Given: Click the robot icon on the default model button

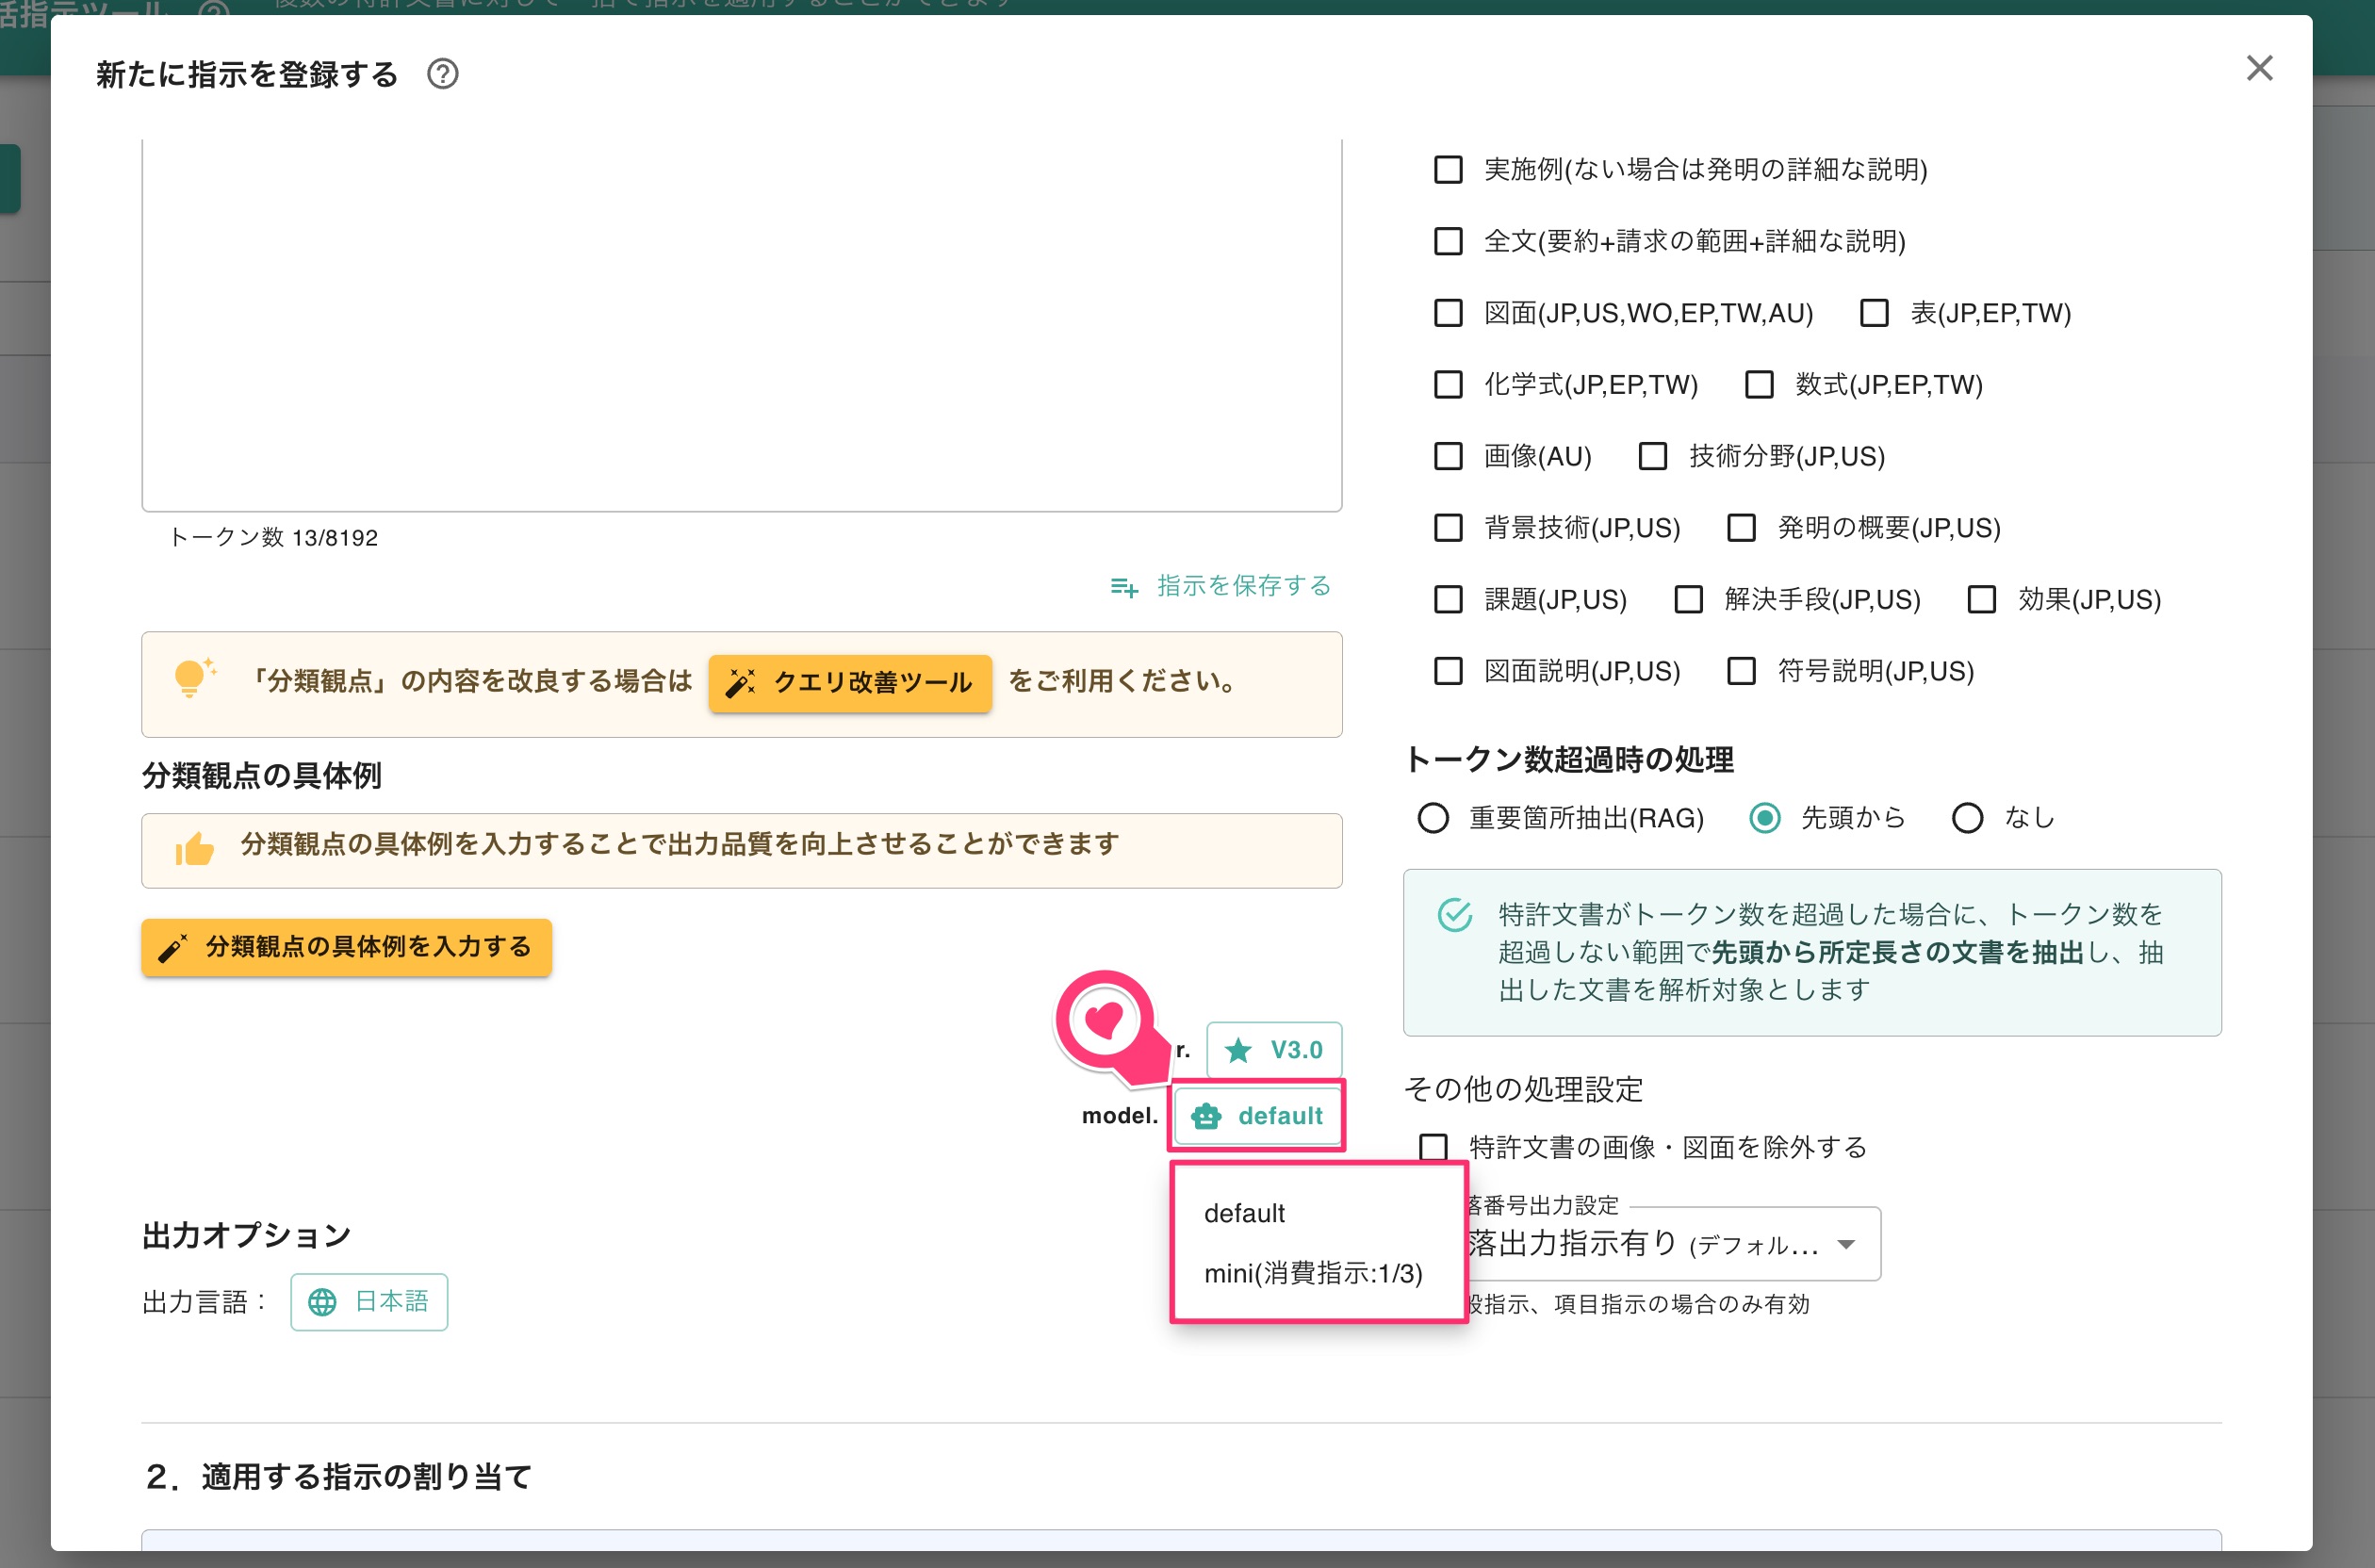Looking at the screenshot, I should (x=1207, y=1116).
